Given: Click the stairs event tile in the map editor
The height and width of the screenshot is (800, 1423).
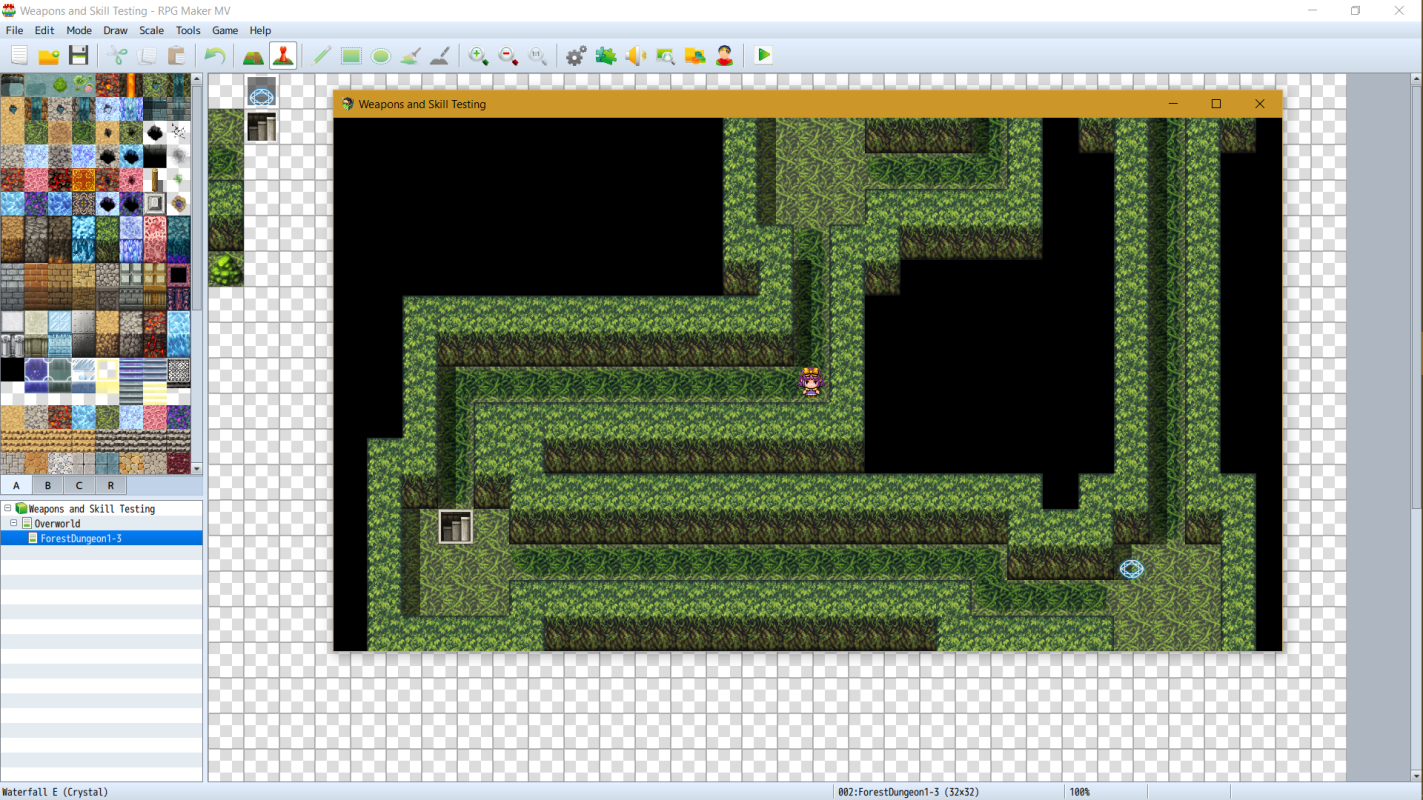Looking at the screenshot, I should [262, 127].
